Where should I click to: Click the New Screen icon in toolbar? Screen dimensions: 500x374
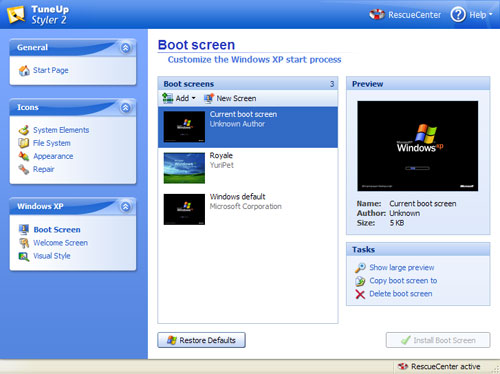click(209, 98)
